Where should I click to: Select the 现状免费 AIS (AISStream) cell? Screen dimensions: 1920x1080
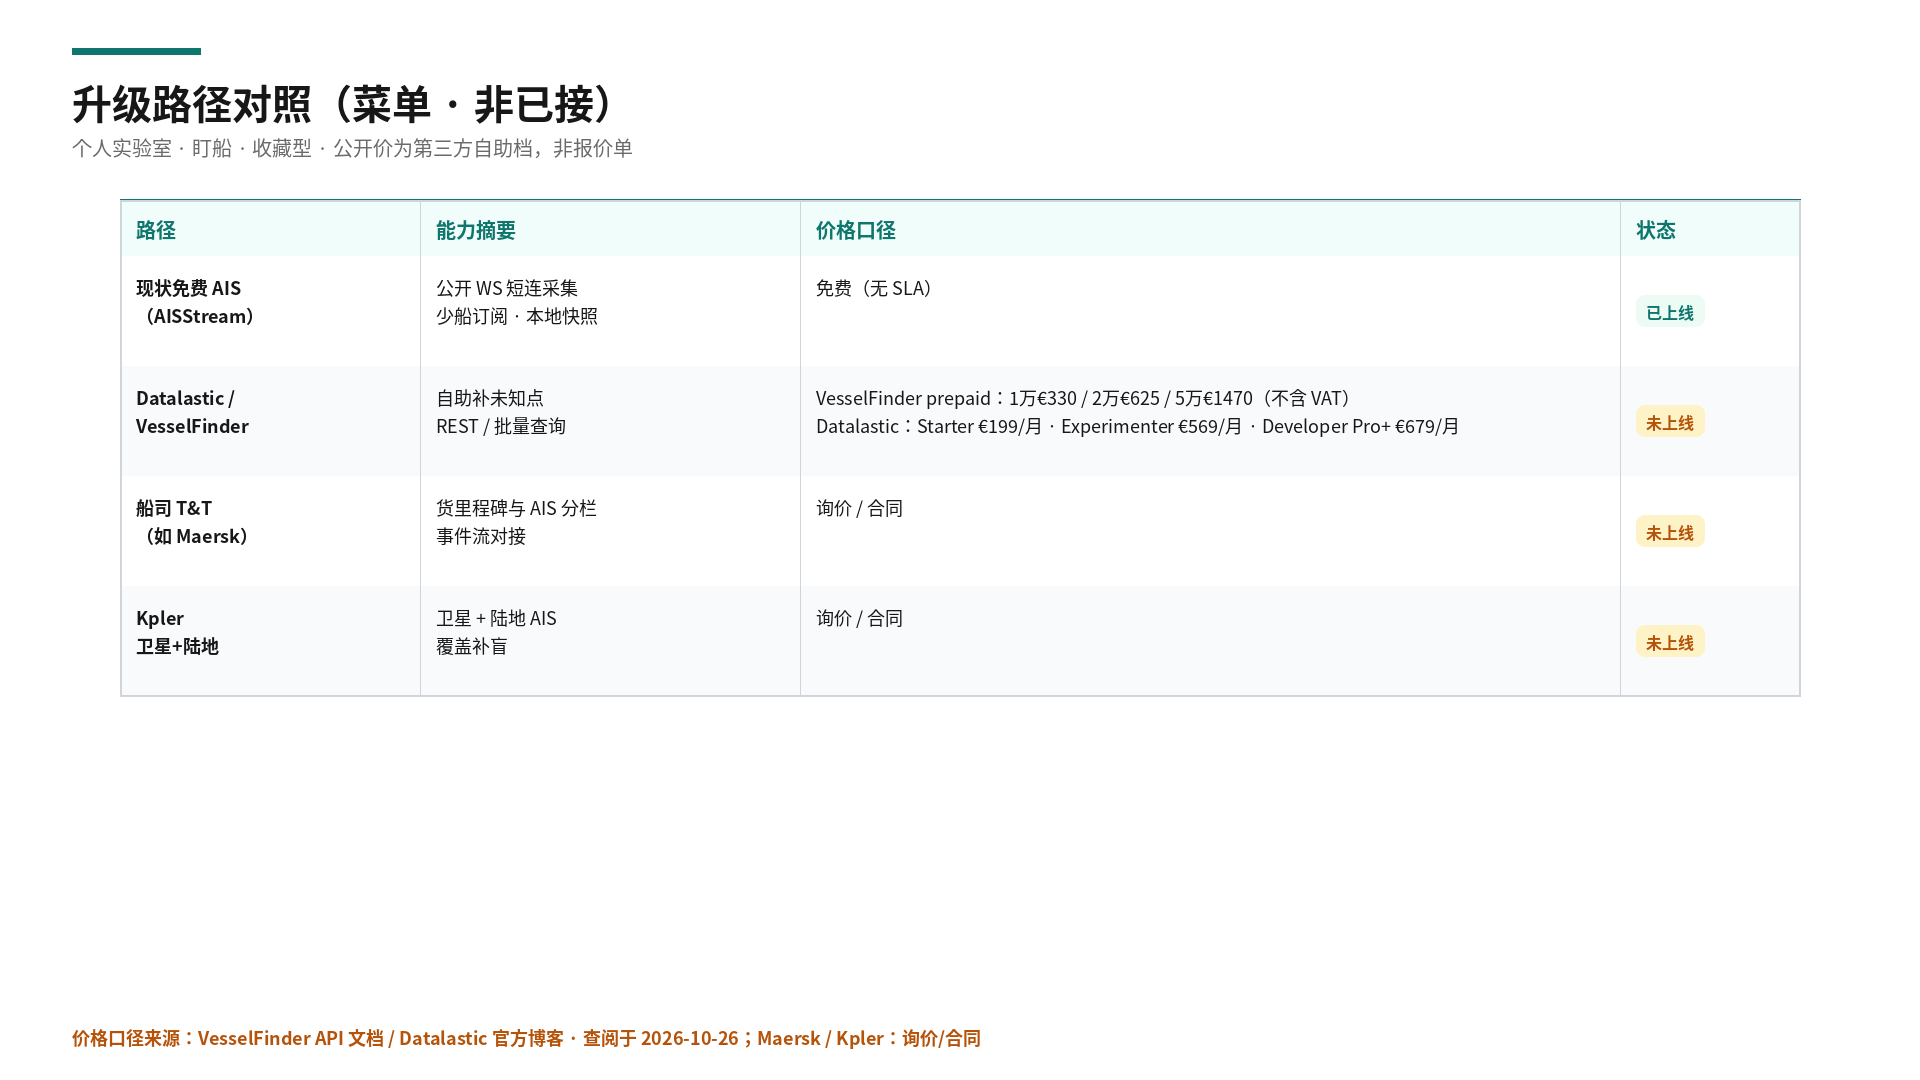pyautogui.click(x=271, y=311)
